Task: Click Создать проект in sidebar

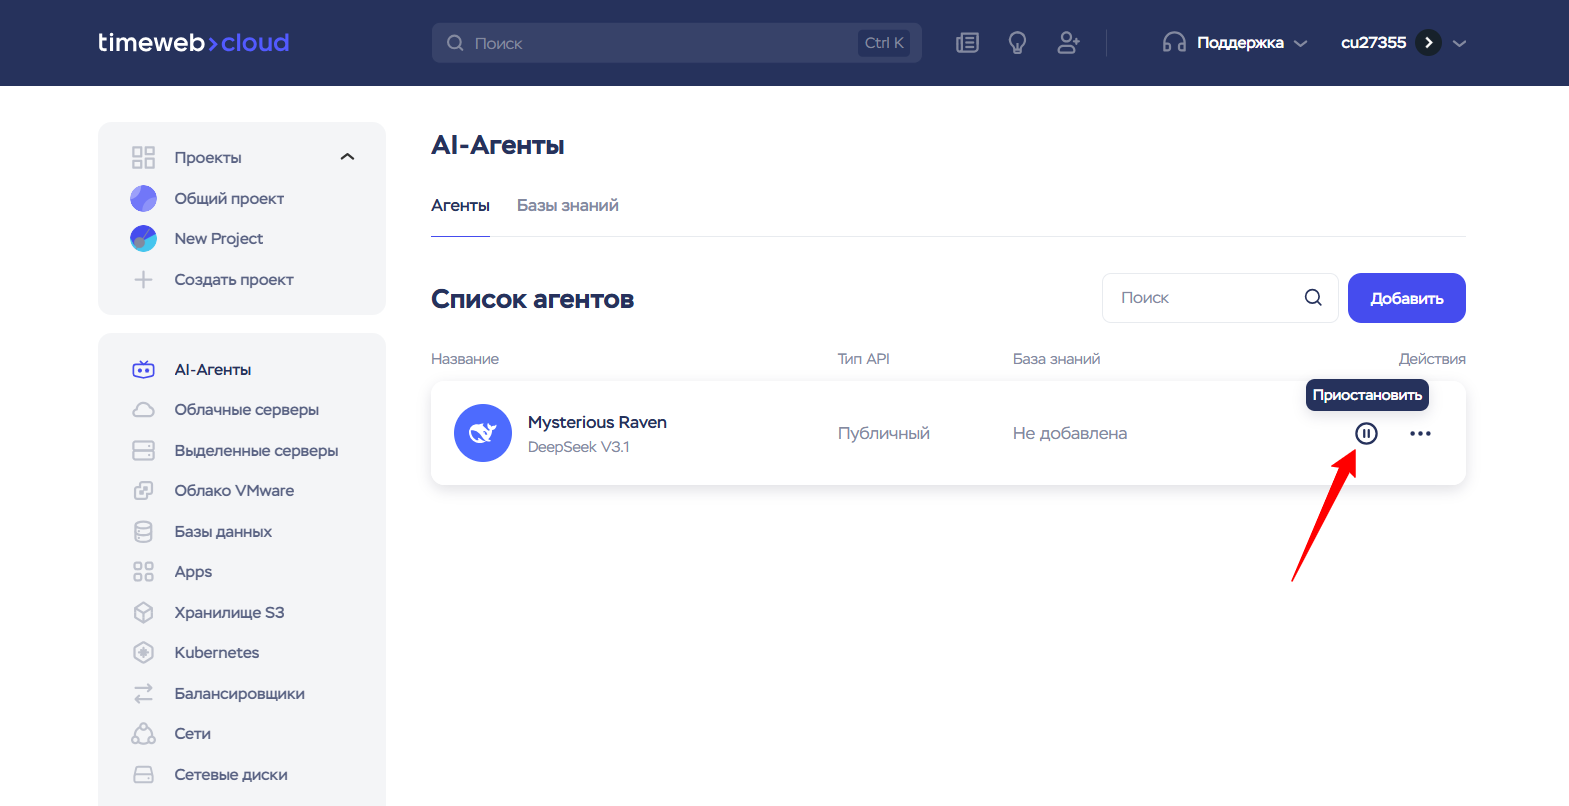Action: (x=233, y=280)
